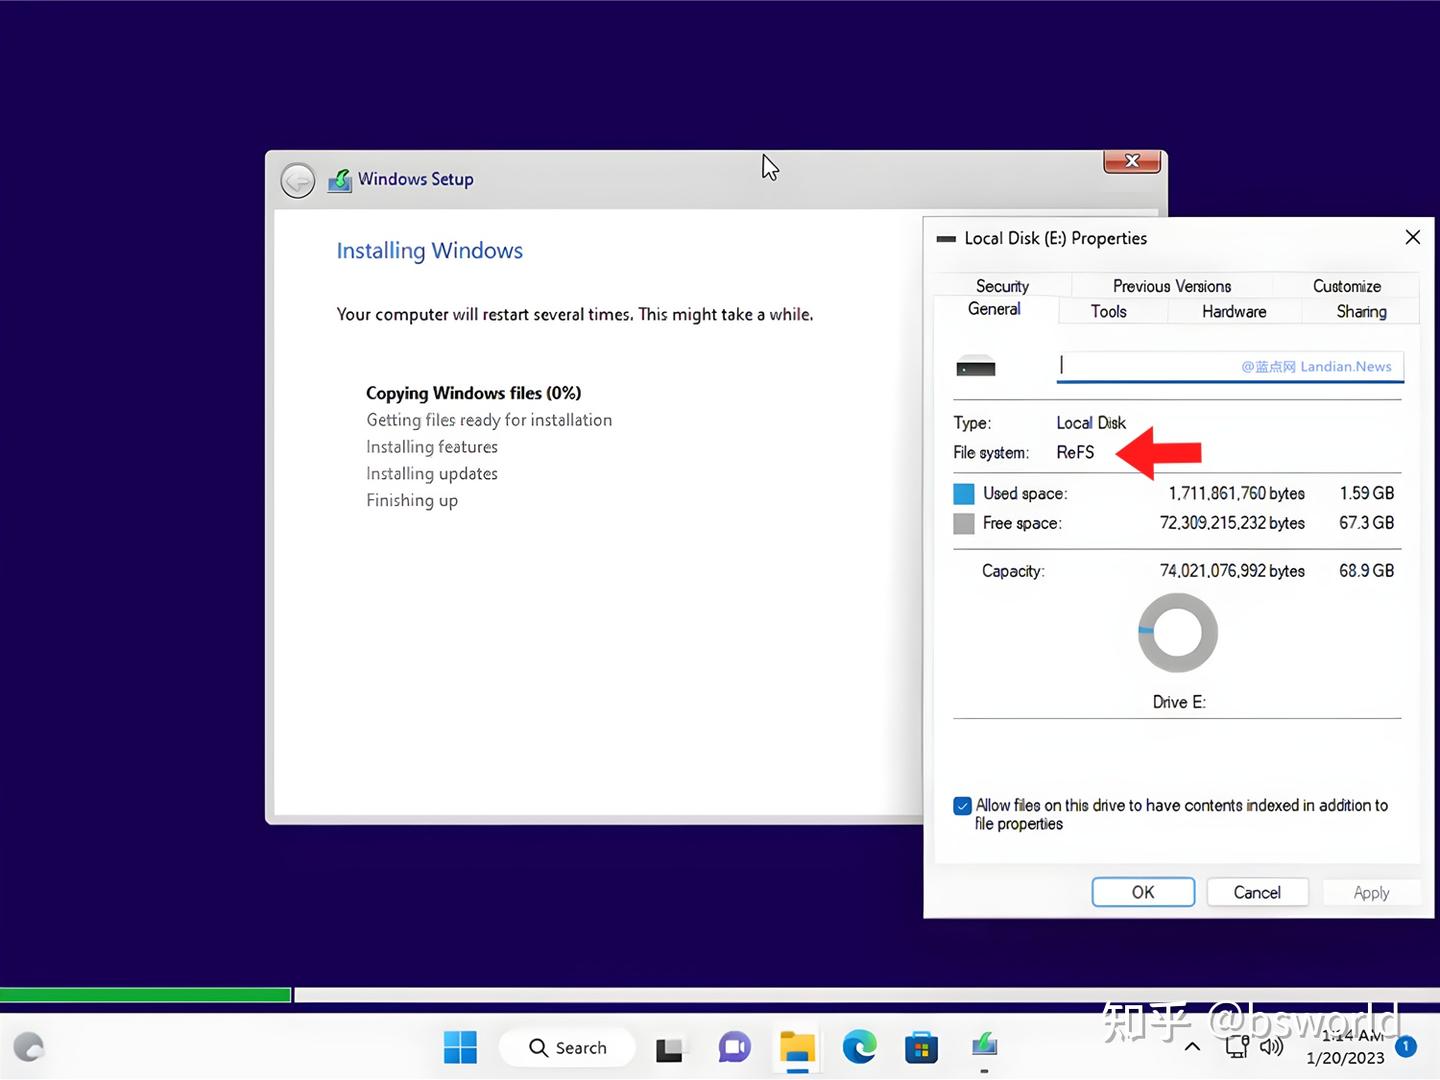This screenshot has height=1080, width=1440.
Task: Open the Previous Versions tab
Action: tap(1171, 286)
